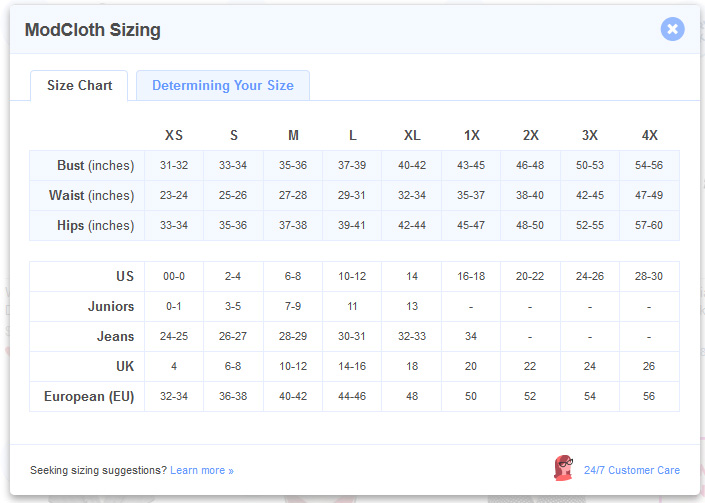
Task: Click waist value 47-49
Action: click(x=649, y=196)
